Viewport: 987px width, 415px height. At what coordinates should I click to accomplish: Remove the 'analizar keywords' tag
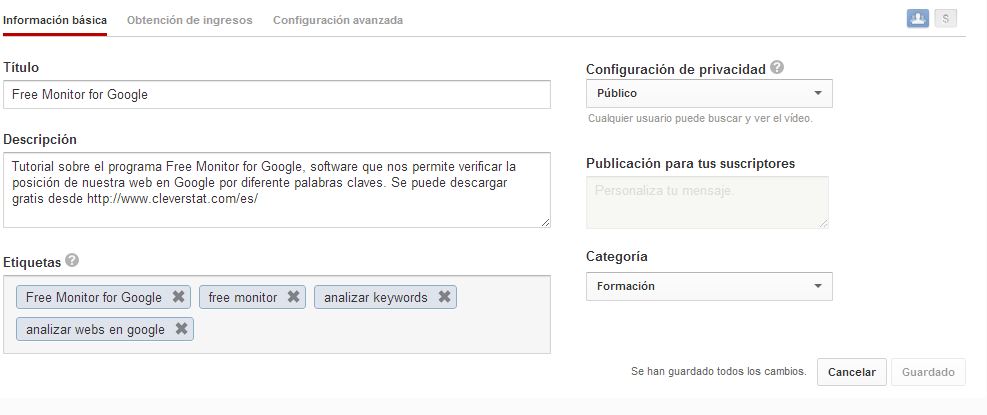[x=444, y=297]
